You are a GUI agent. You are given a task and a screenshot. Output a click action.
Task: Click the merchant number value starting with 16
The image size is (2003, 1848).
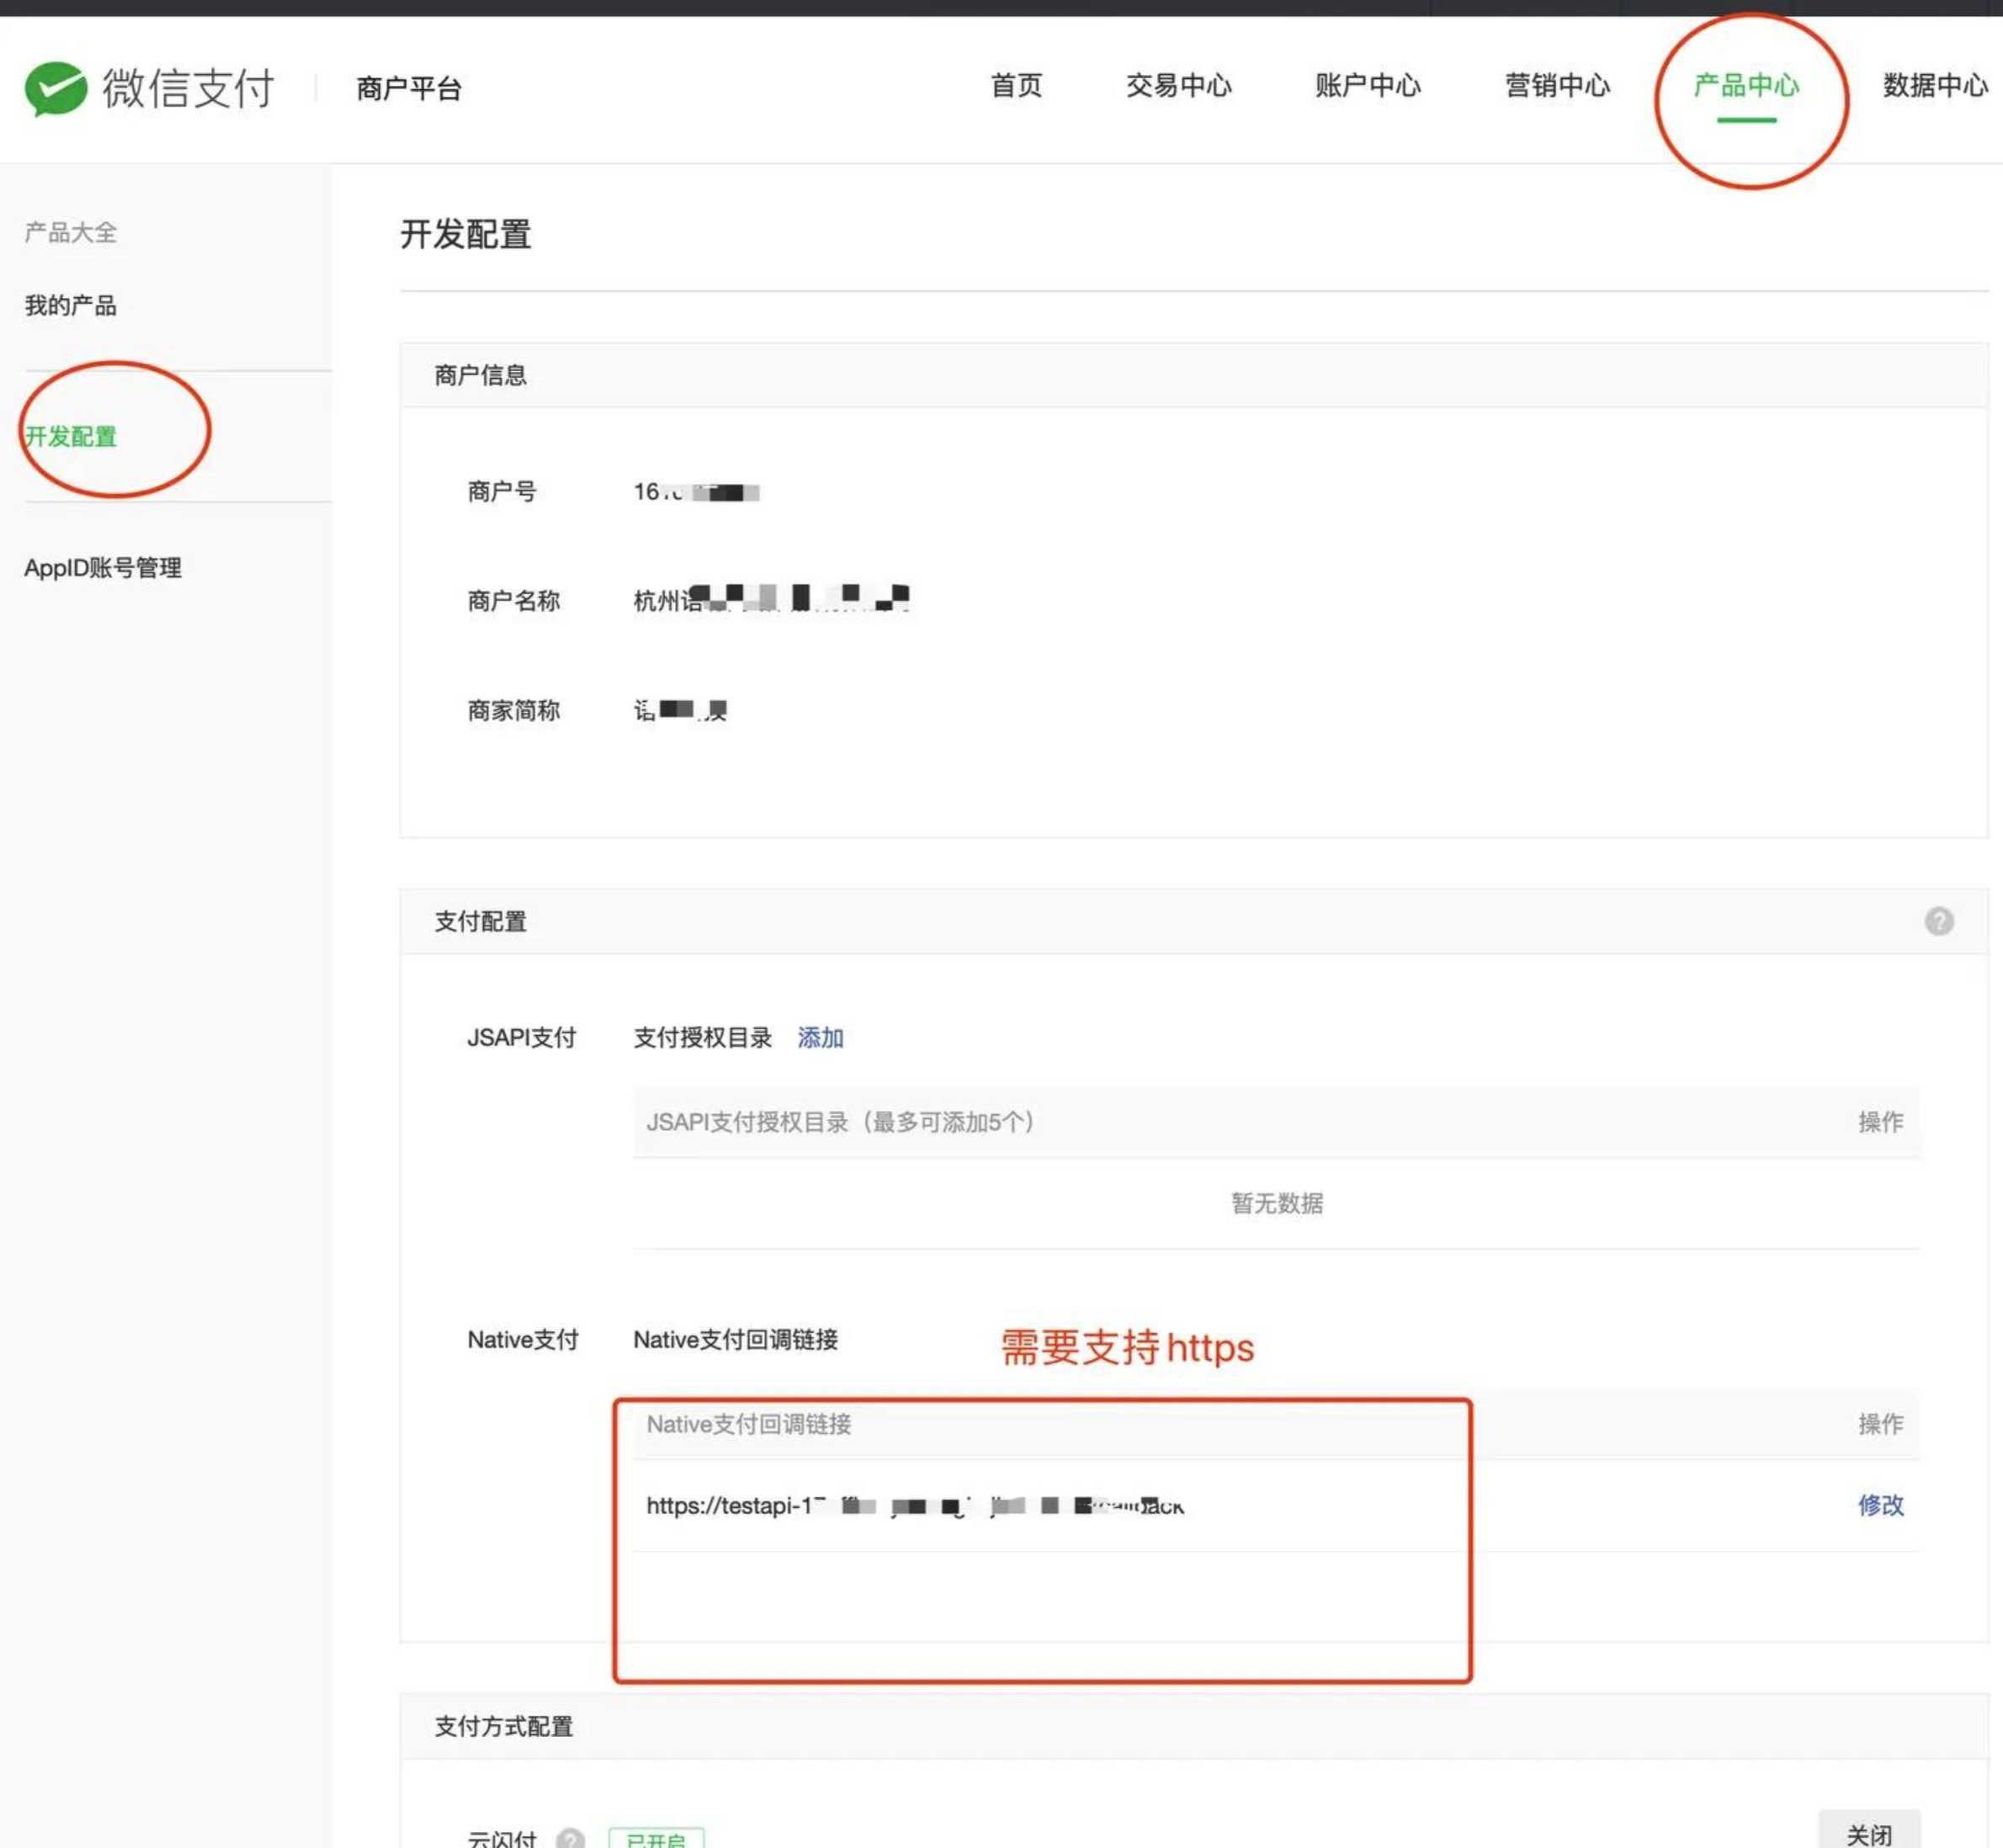coord(696,491)
